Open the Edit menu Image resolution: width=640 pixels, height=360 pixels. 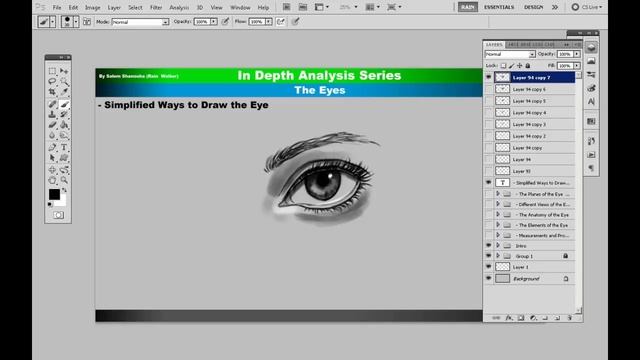point(73,7)
